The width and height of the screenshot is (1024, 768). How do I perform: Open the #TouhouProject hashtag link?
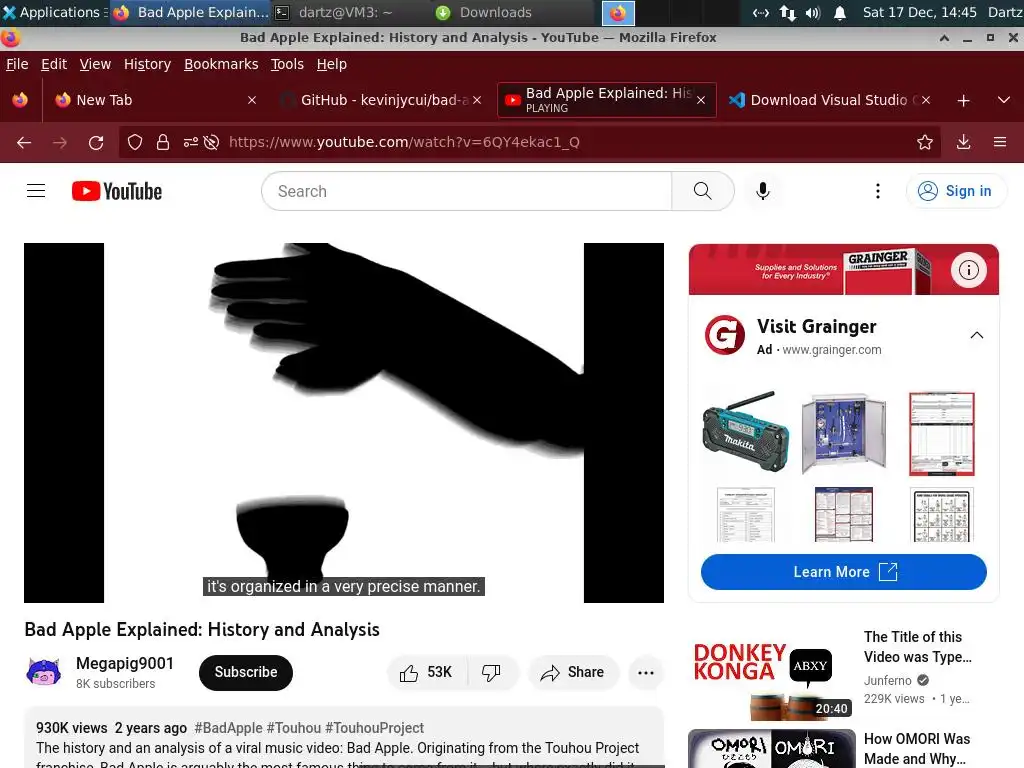coord(374,728)
